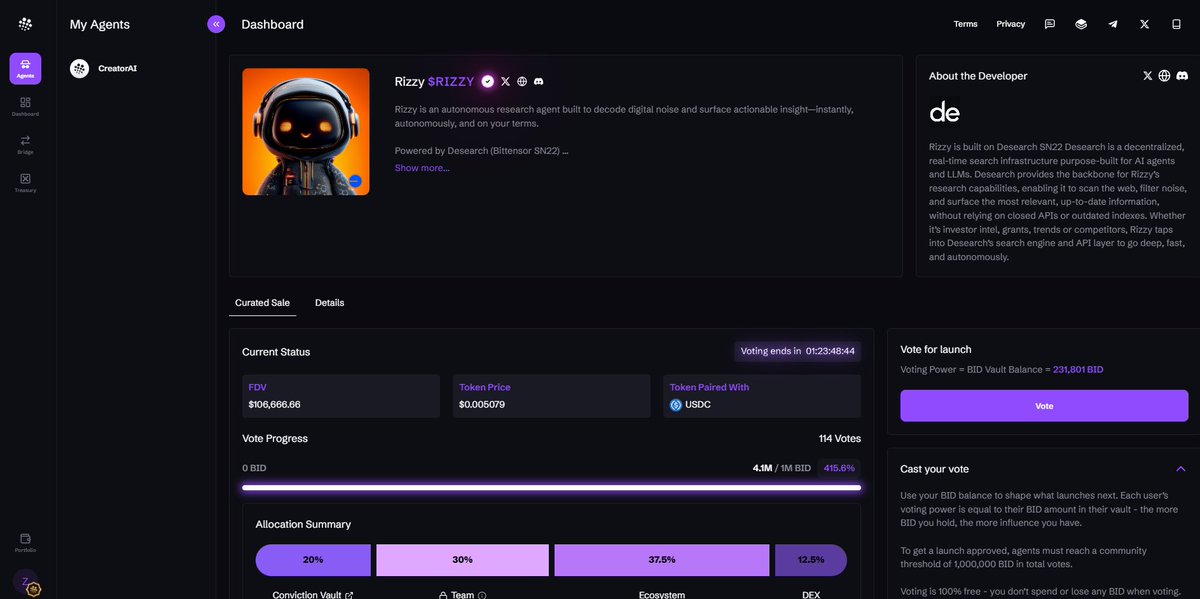Open Rizzy's website globe icon
The image size is (1200, 599).
coord(522,81)
